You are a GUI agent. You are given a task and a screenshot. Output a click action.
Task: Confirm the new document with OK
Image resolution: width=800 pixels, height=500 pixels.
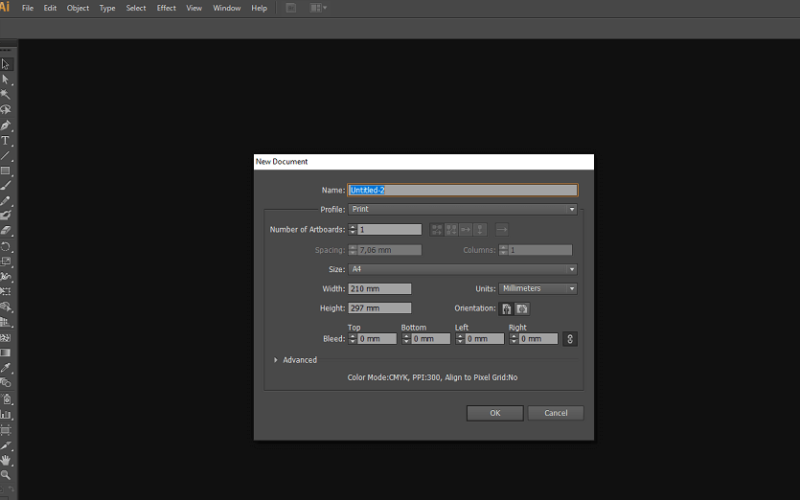pos(495,413)
